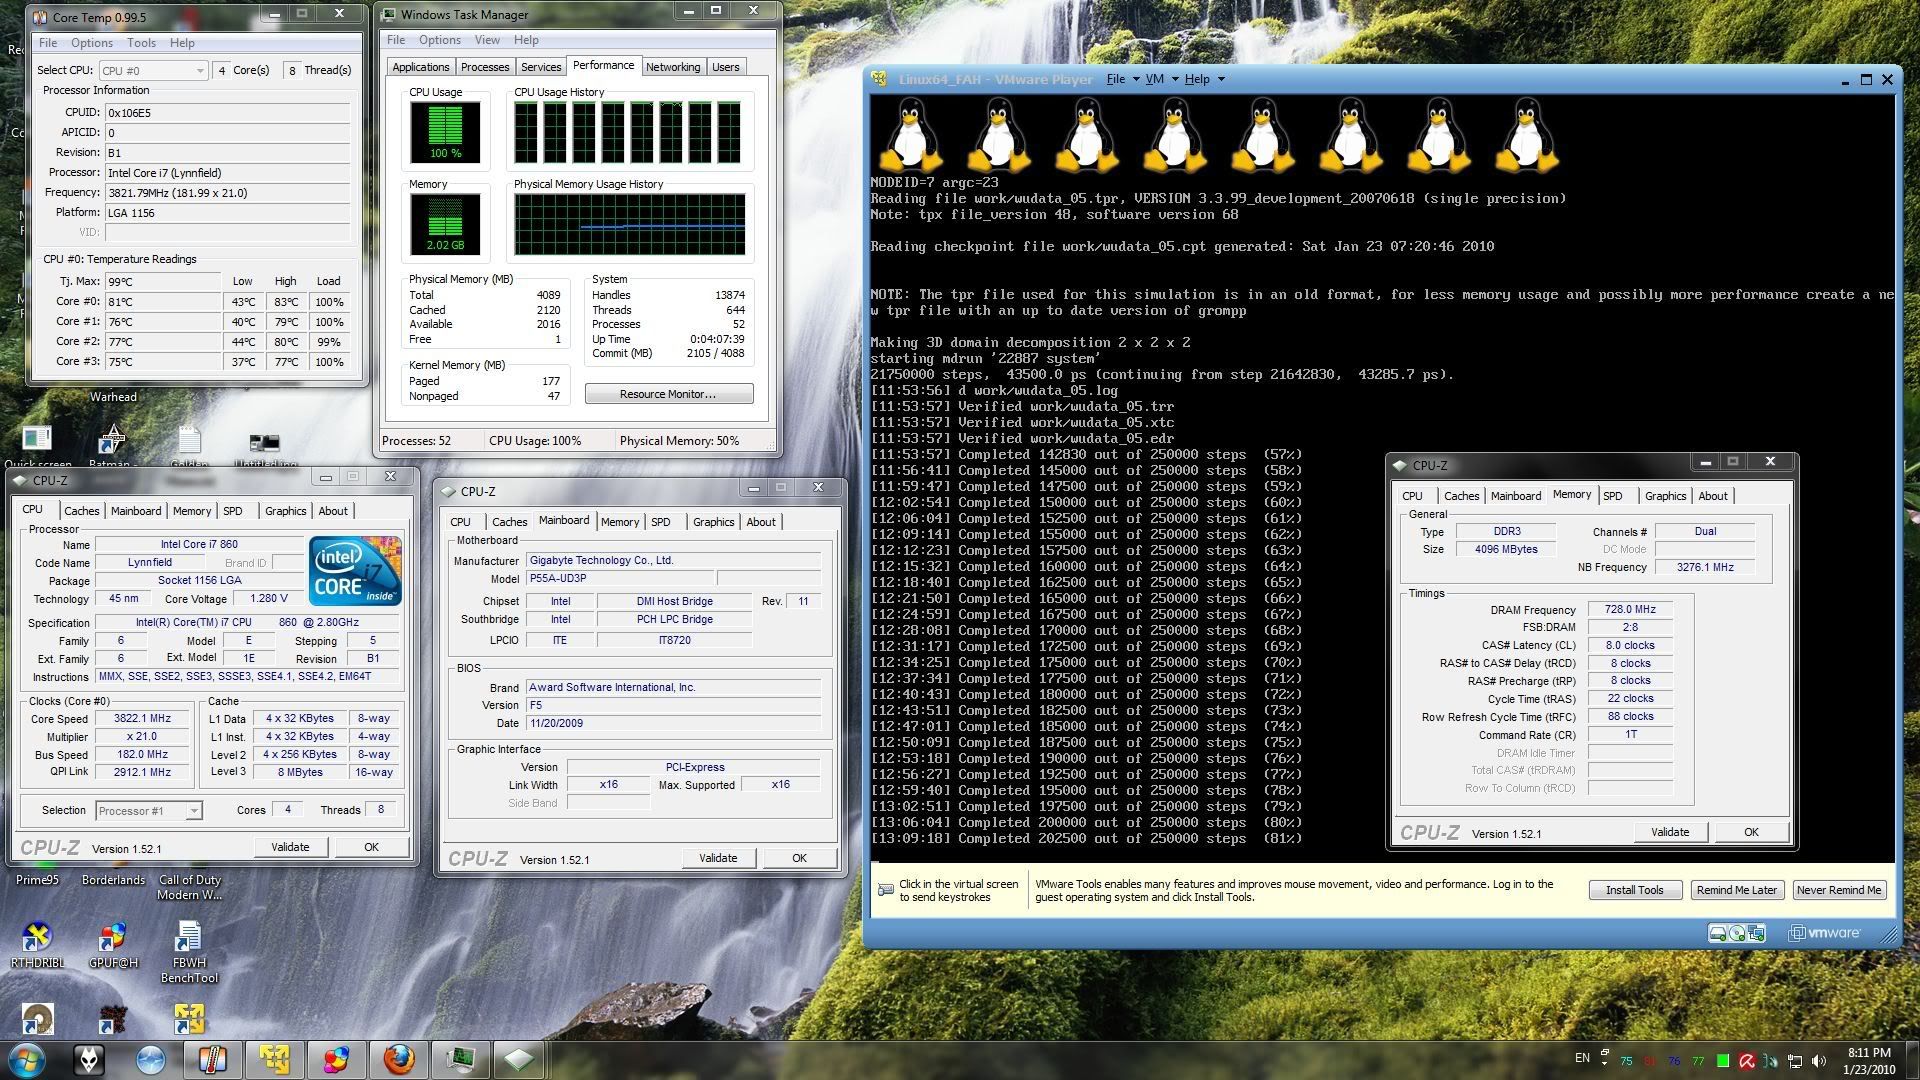The height and width of the screenshot is (1080, 1920).
Task: Open VMware Player File menu dropdown
Action: click(1122, 79)
